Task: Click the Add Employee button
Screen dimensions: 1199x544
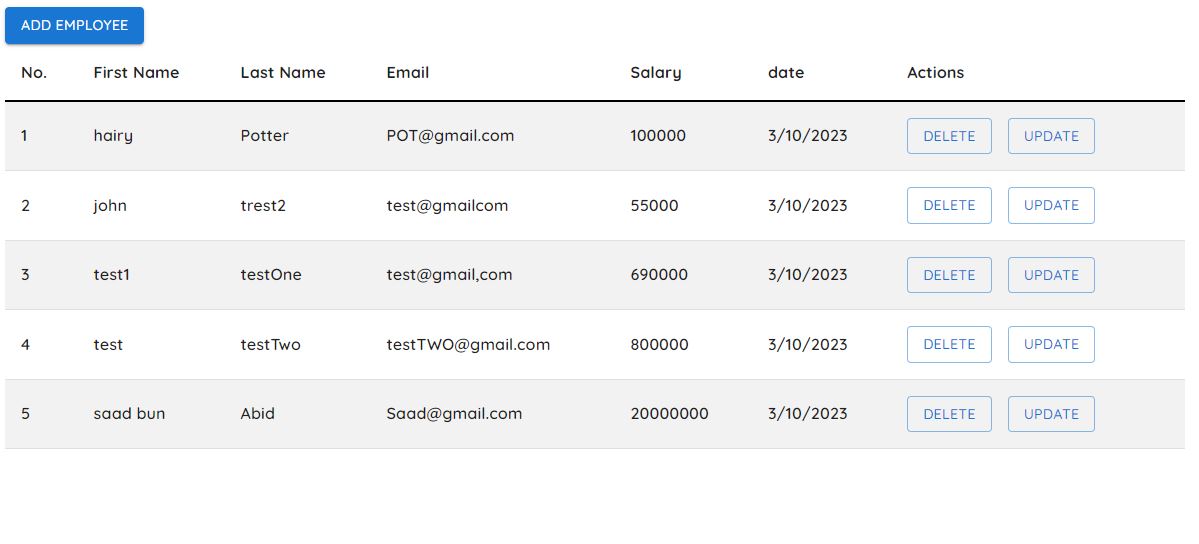Action: point(74,25)
